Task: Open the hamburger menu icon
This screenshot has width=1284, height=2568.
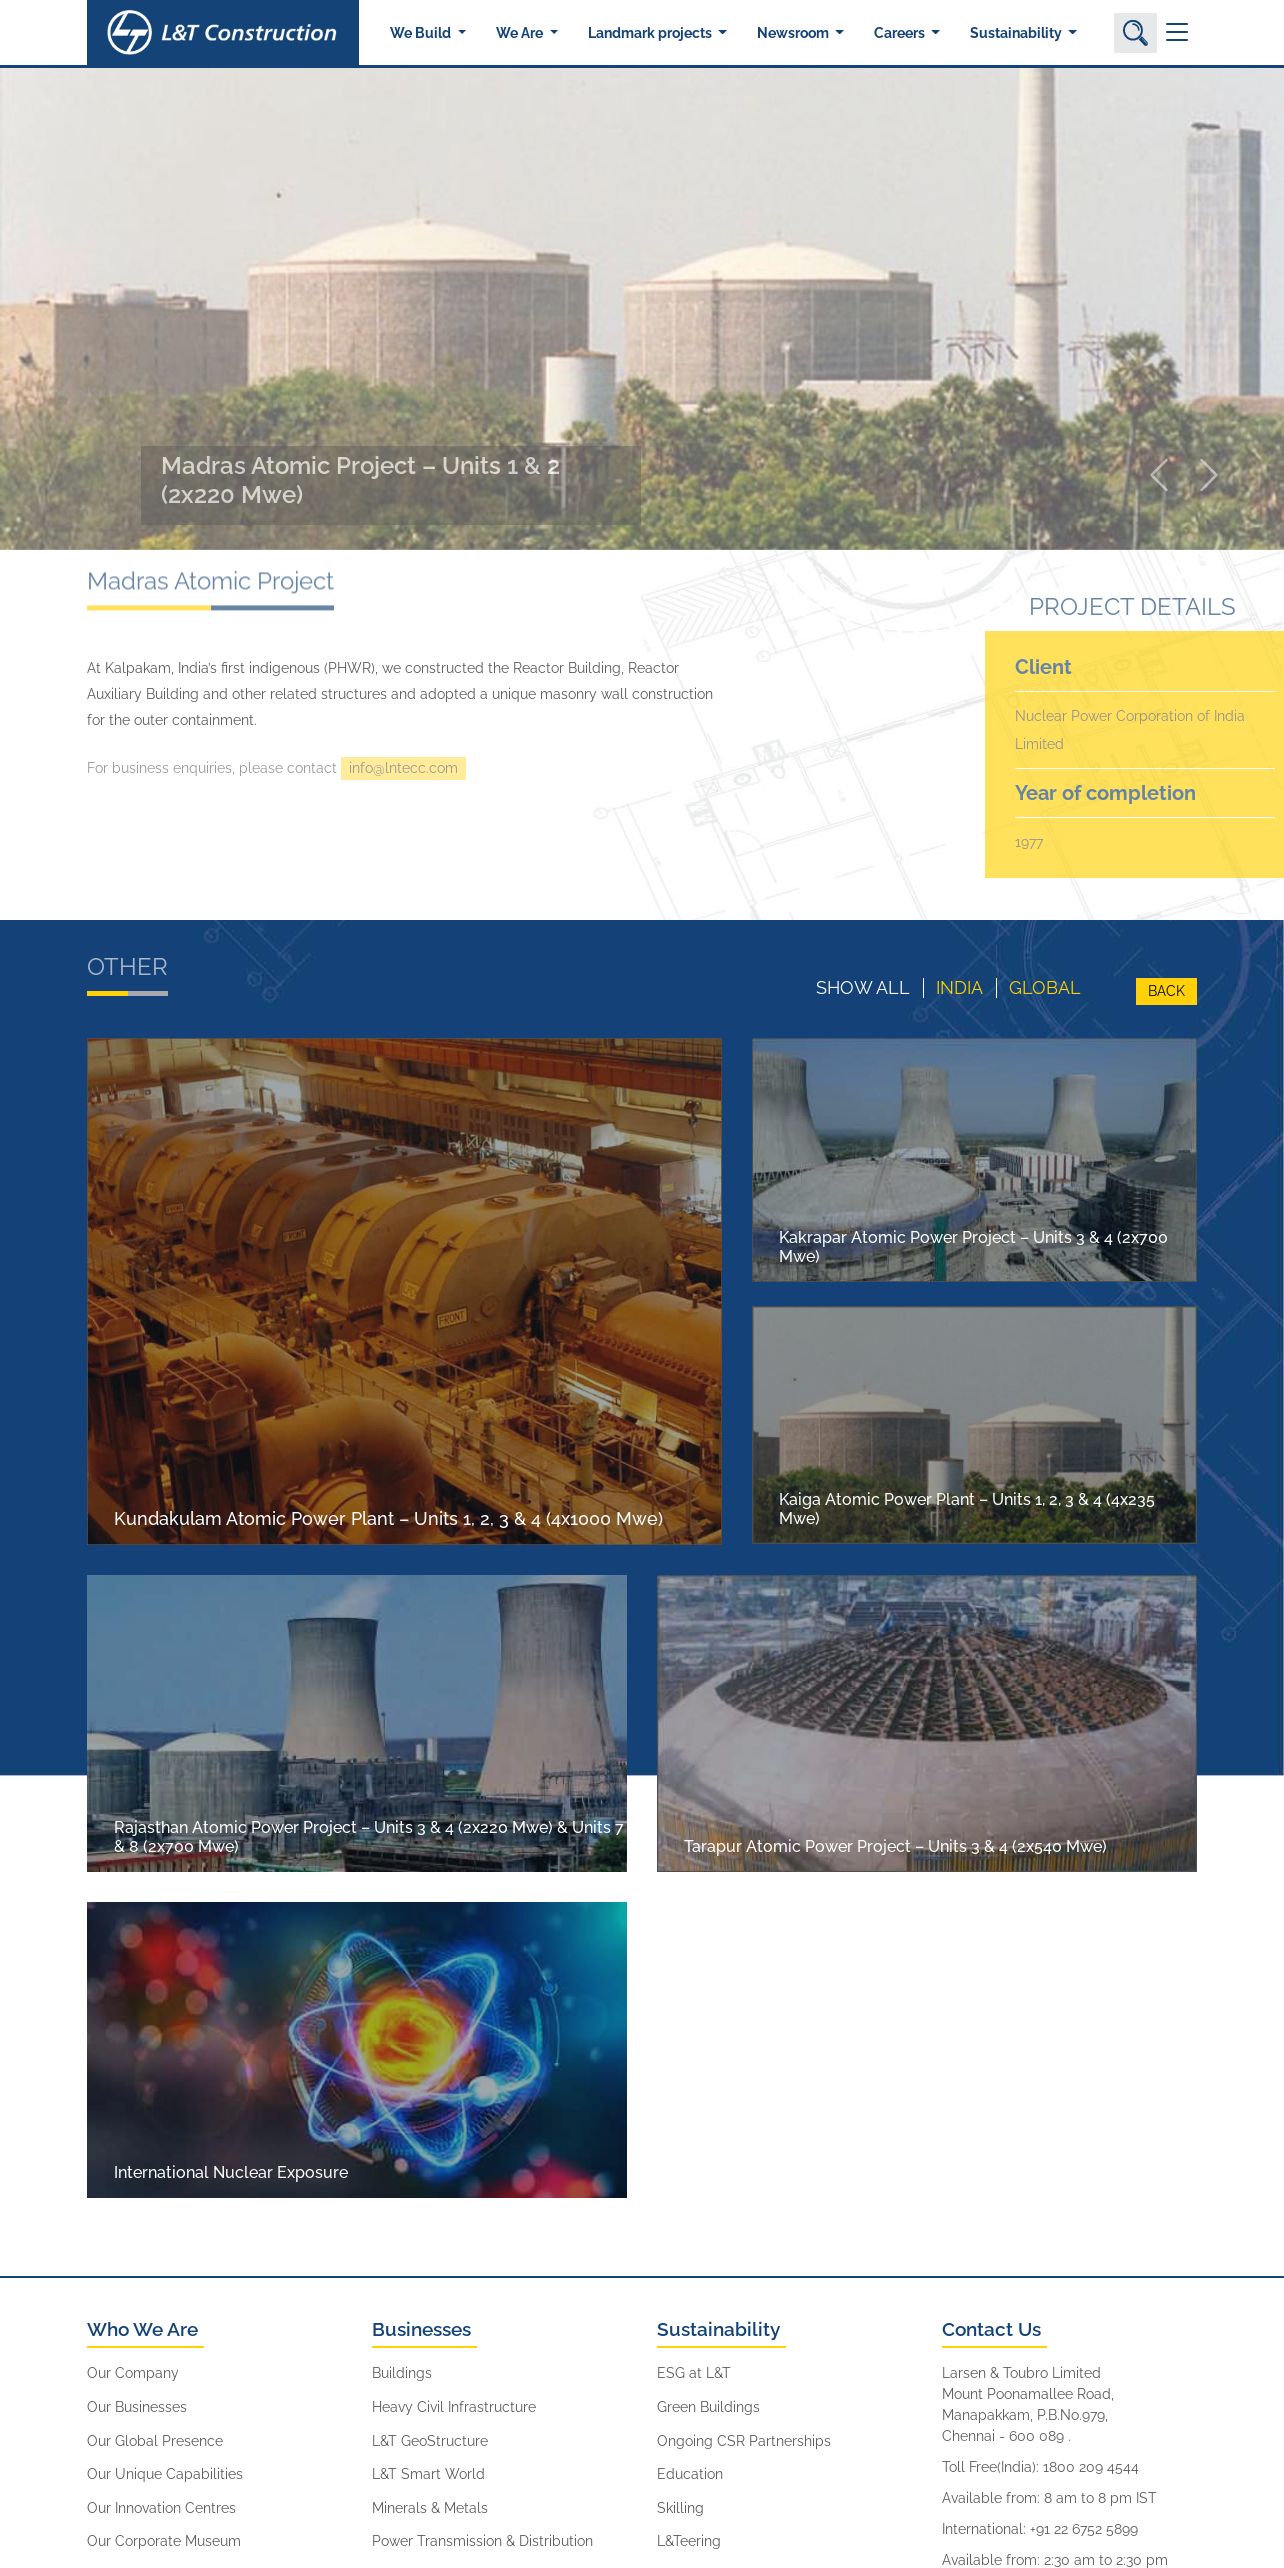Action: 1177,33
